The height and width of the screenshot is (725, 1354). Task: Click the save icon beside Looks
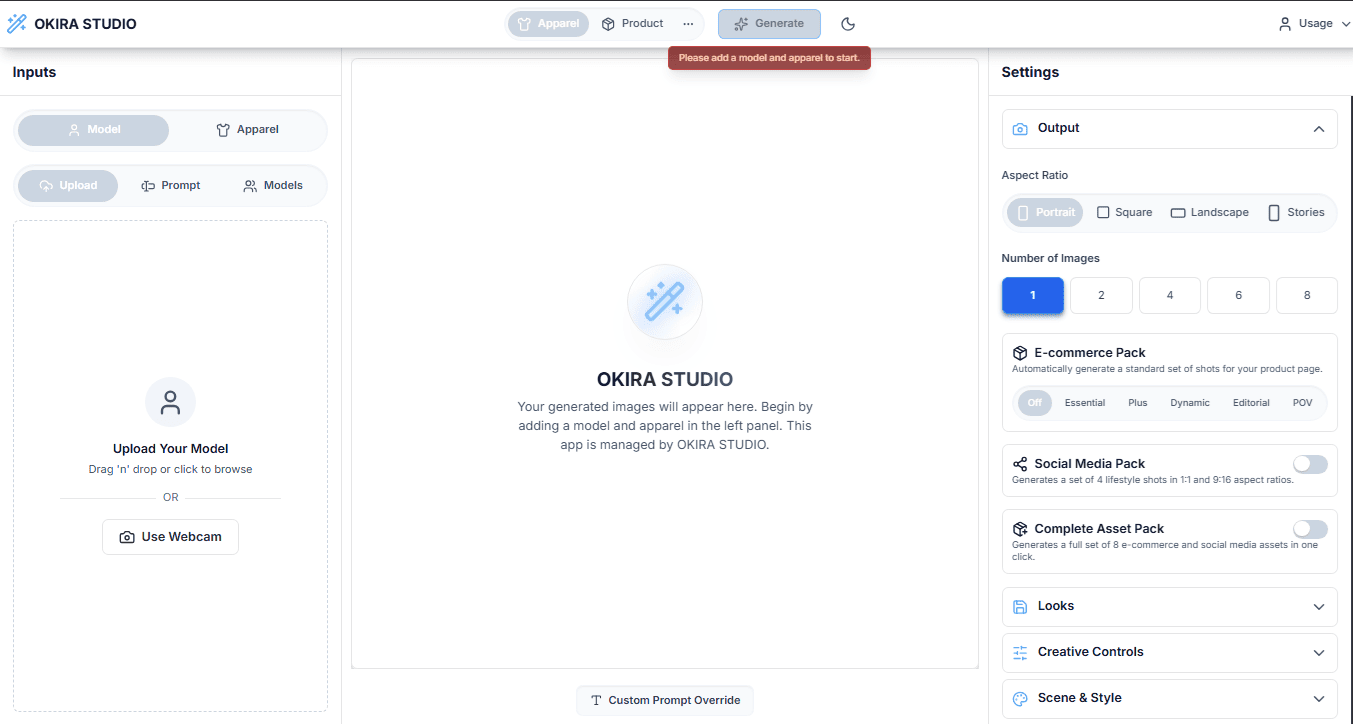point(1020,607)
